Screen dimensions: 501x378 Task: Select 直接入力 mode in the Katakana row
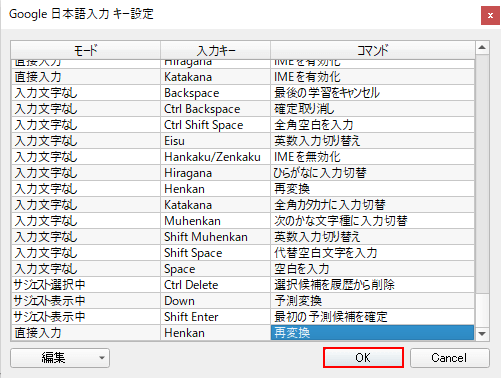pyautogui.click(x=86, y=77)
